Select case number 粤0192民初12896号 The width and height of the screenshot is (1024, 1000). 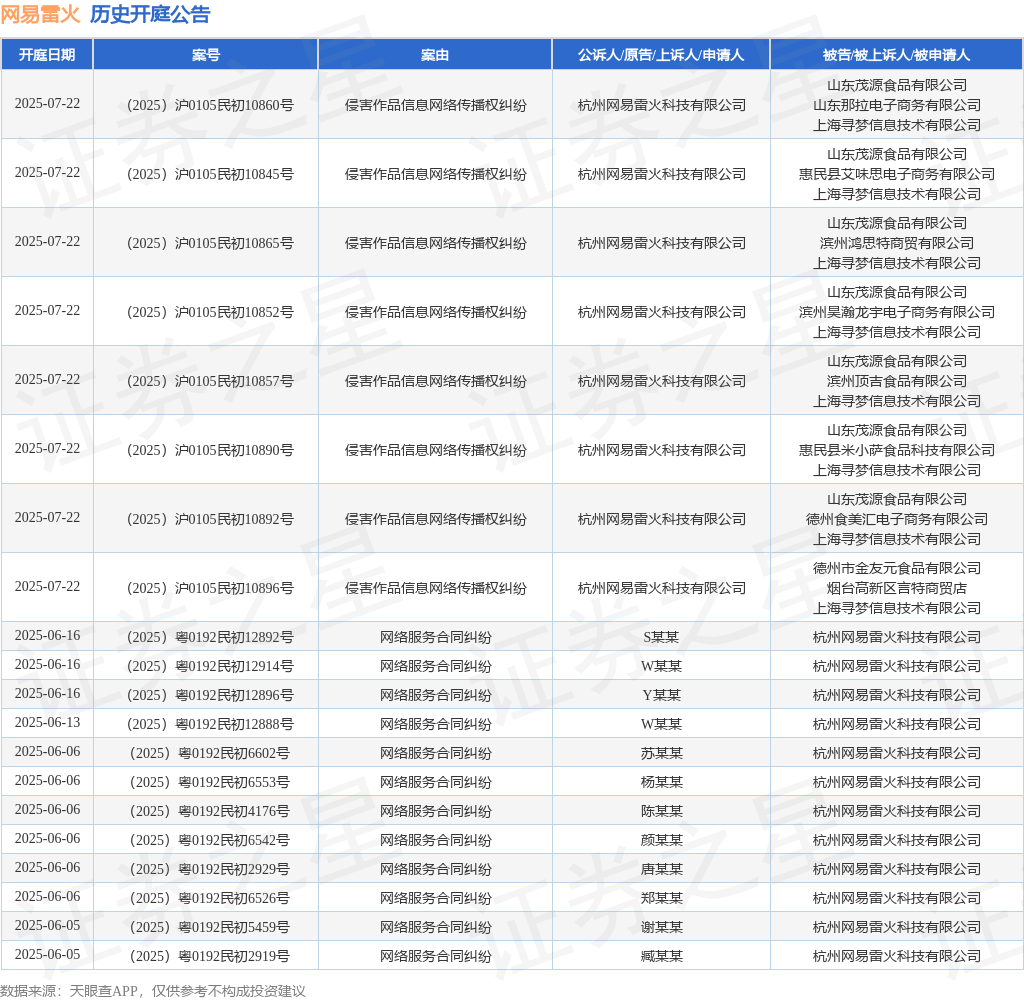coord(210,695)
